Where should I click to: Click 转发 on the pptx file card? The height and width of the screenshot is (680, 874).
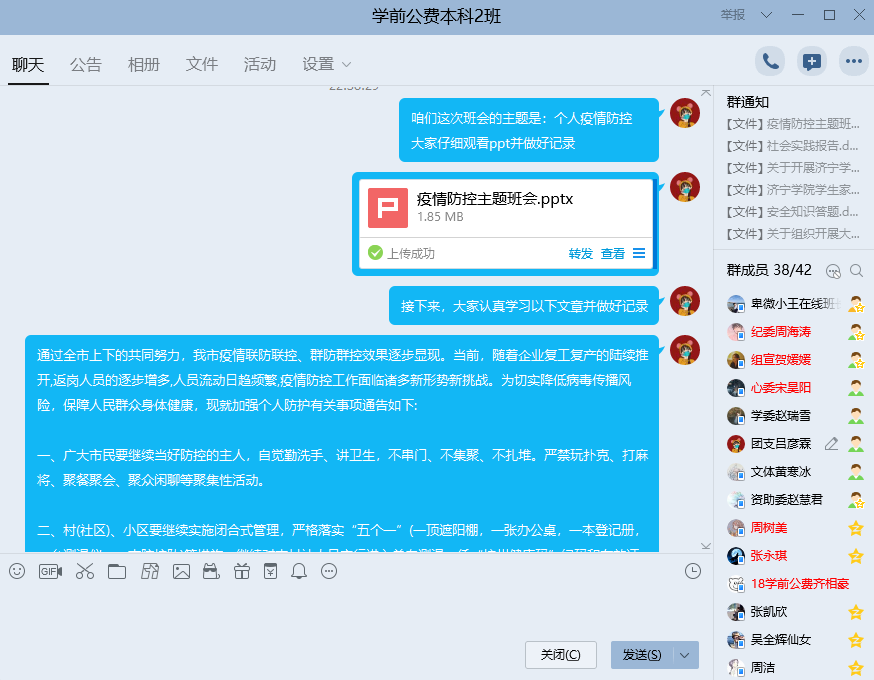point(581,253)
